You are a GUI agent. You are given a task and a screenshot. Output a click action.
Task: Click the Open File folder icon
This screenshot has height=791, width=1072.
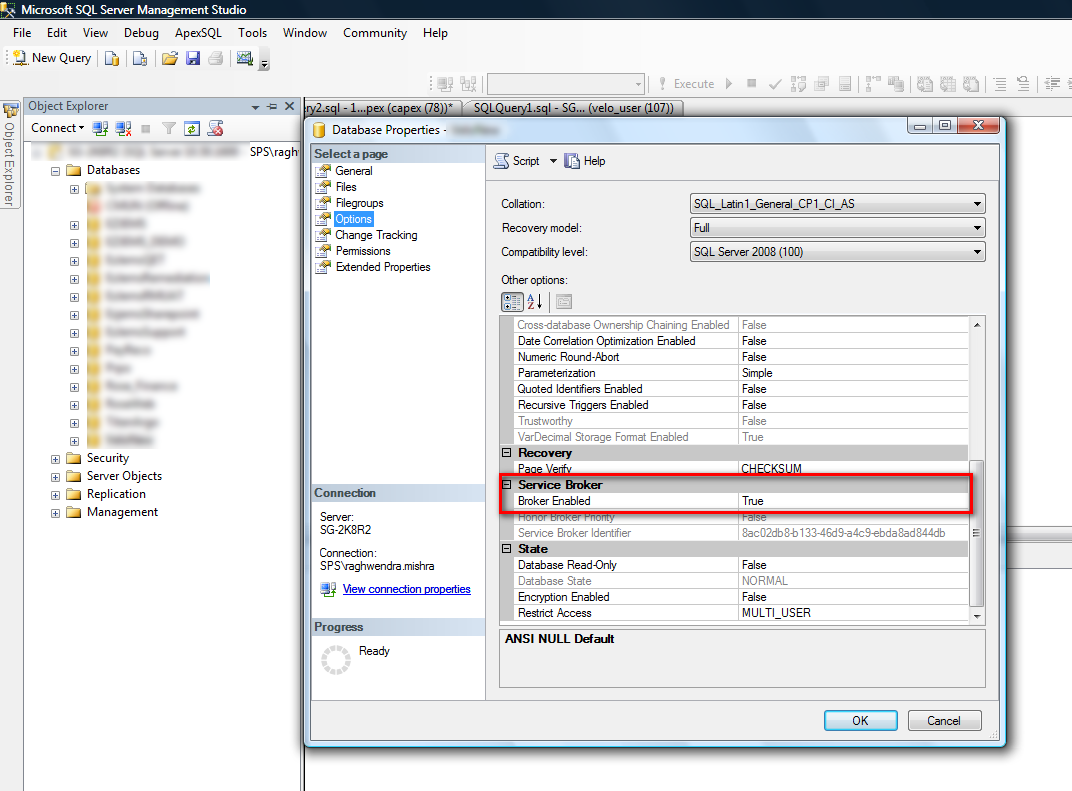tap(170, 59)
